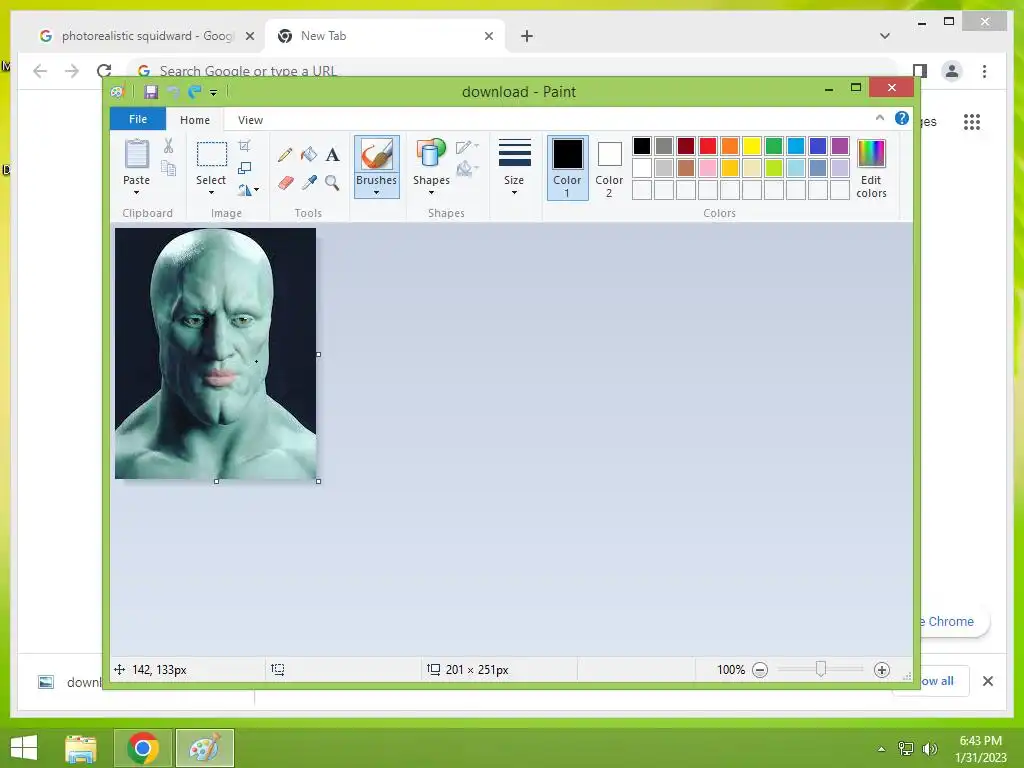1024x768 pixels.
Task: Open Chrome three-dot menu
Action: (x=985, y=71)
